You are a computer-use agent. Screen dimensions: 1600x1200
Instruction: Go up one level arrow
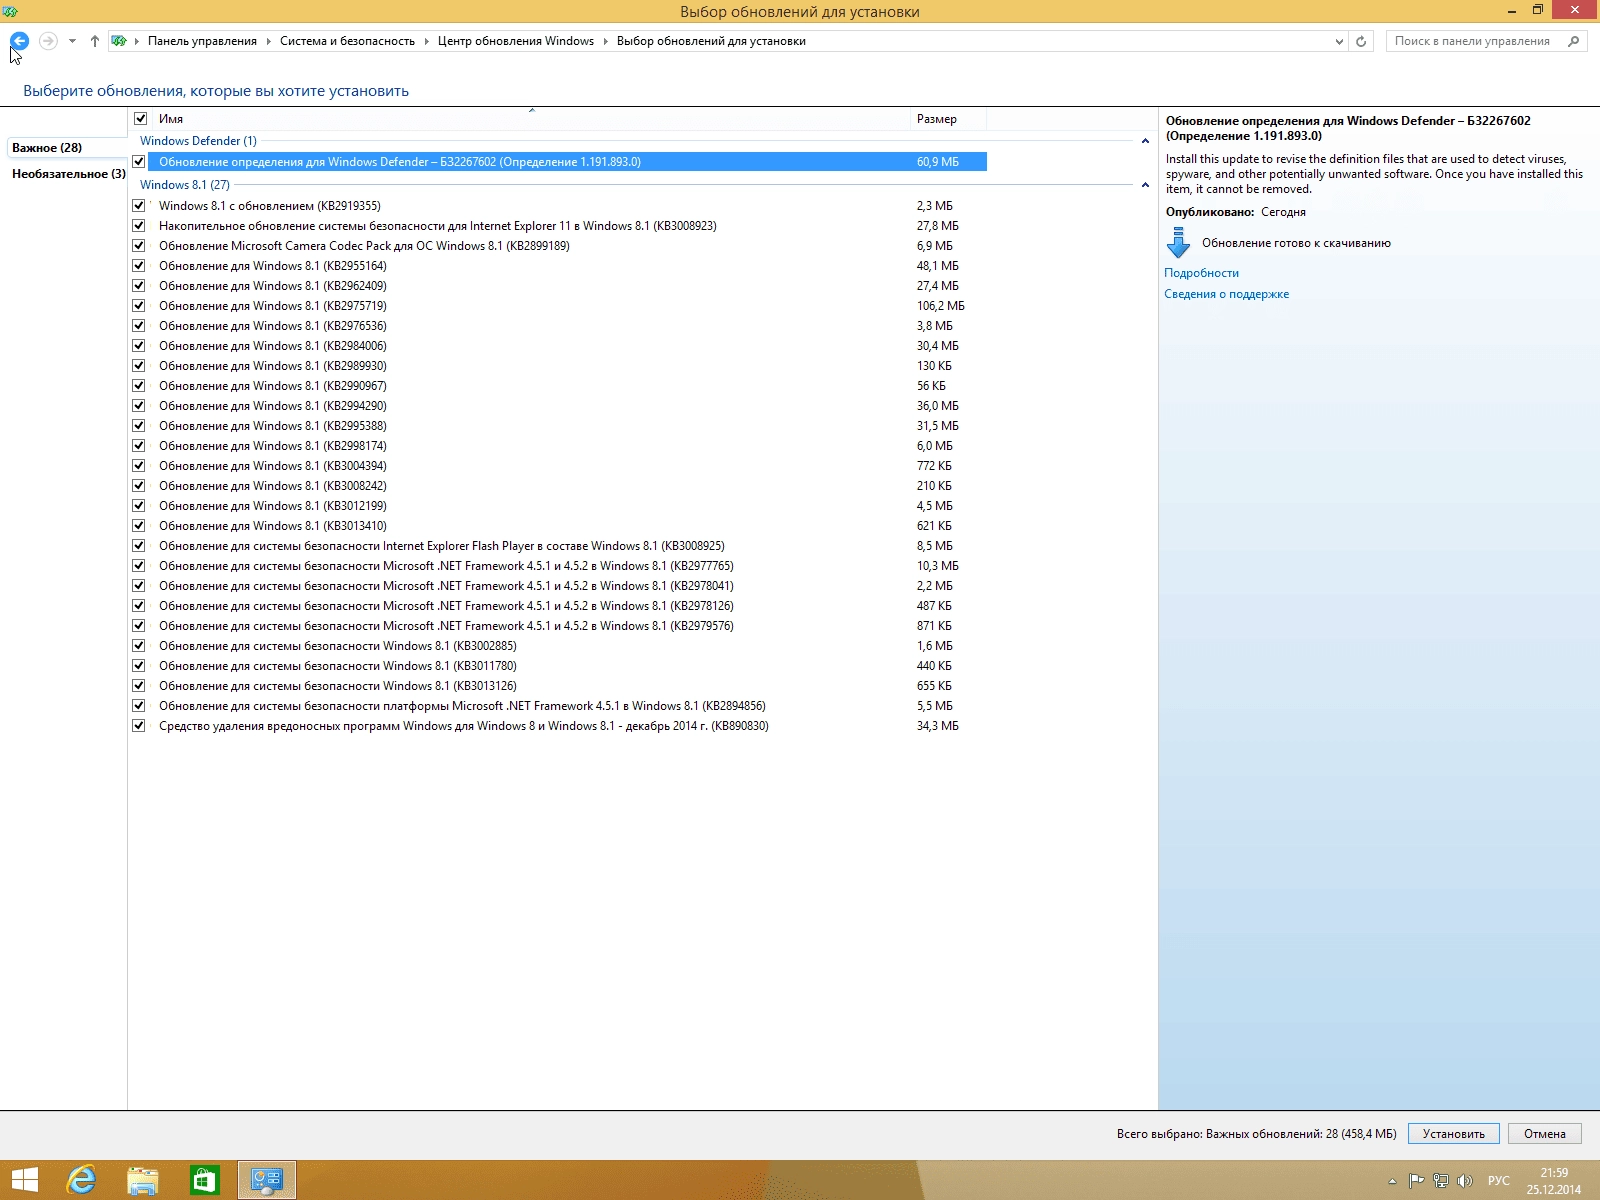(94, 41)
